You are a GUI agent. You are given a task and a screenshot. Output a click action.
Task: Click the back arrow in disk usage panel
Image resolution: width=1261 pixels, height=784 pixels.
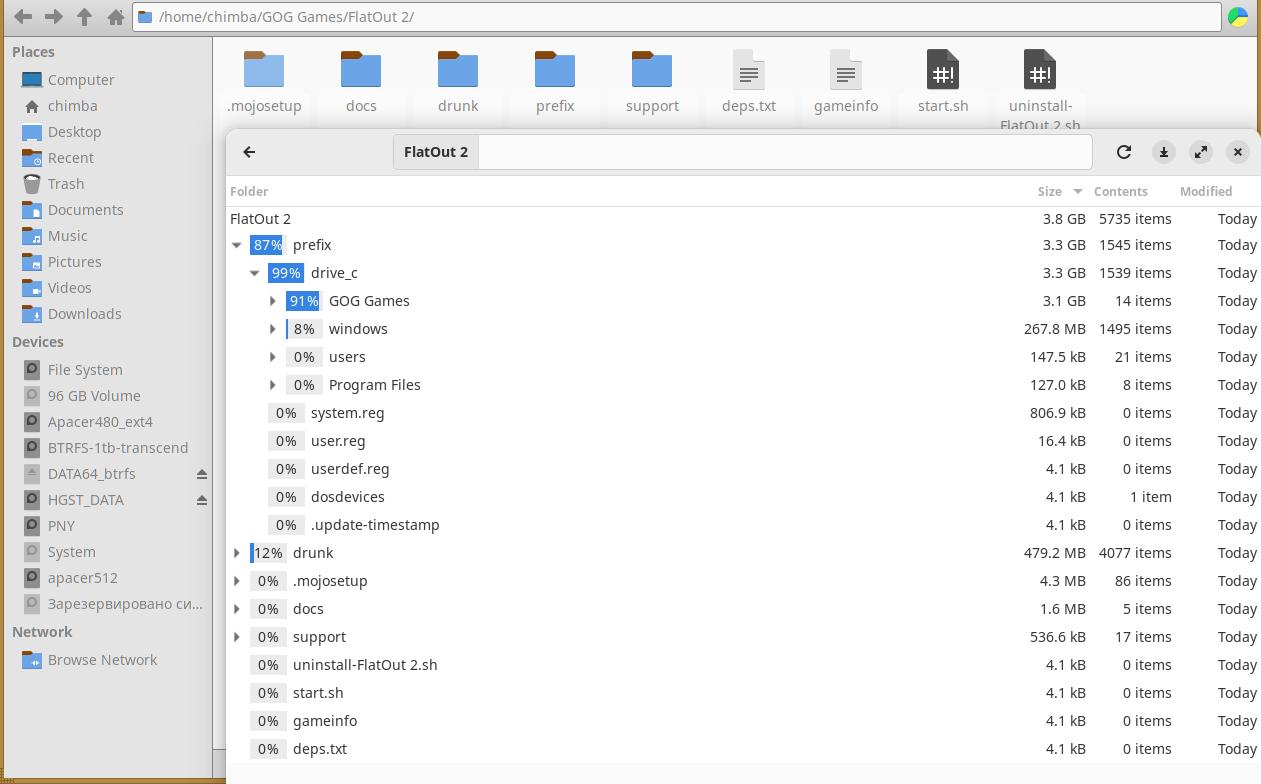[249, 152]
